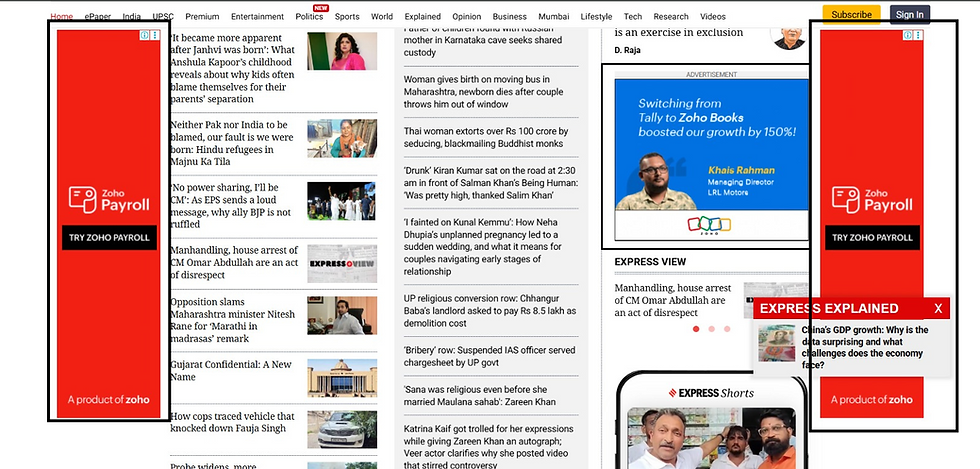980x469 pixels.
Task: Click TRY ZOHO PAYROLL in right ad
Action: [872, 238]
